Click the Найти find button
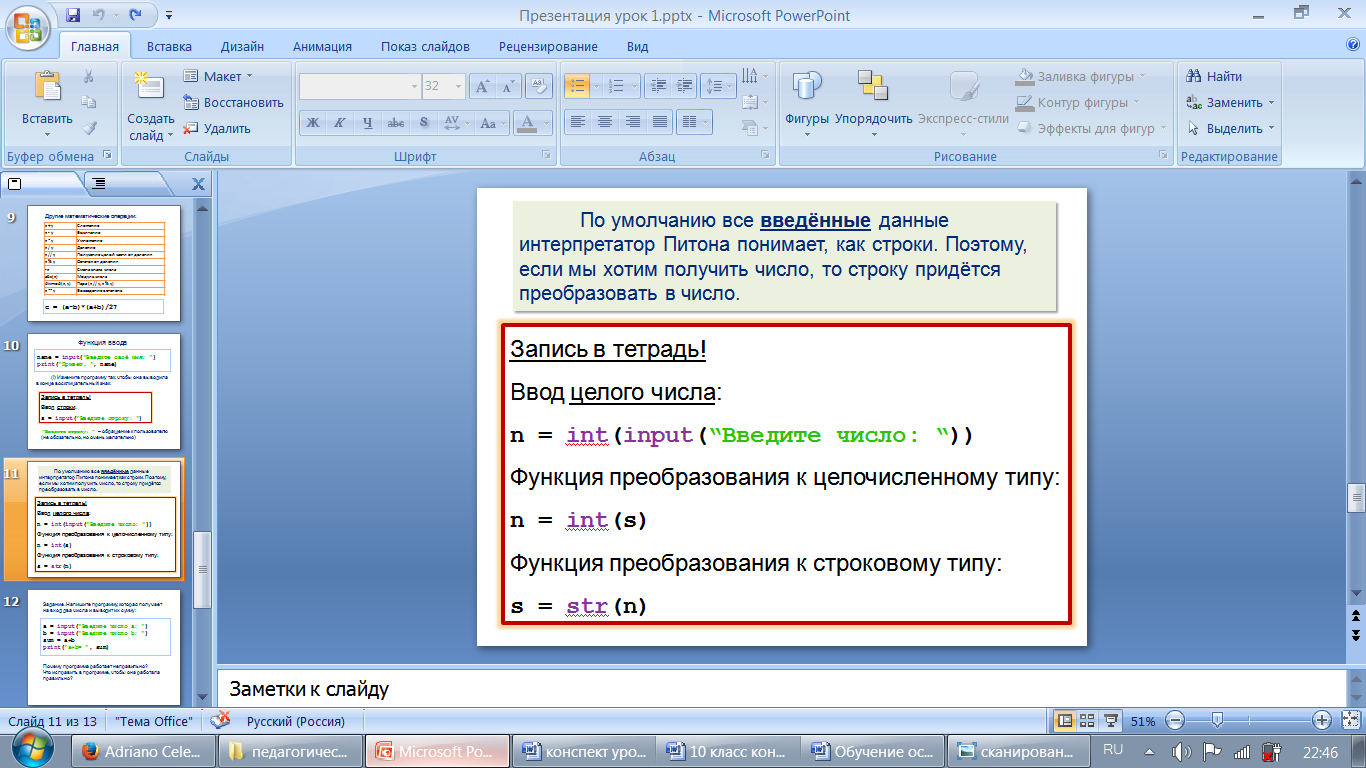 (1214, 76)
